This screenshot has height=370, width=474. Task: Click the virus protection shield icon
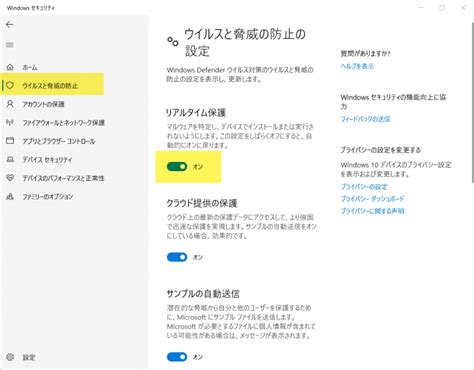tap(10, 85)
